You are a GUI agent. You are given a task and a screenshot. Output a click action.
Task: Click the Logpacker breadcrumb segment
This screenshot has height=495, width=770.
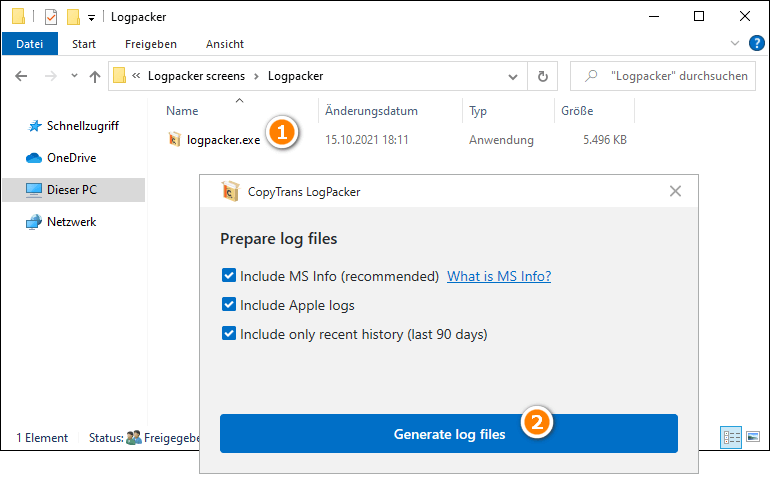coord(296,76)
